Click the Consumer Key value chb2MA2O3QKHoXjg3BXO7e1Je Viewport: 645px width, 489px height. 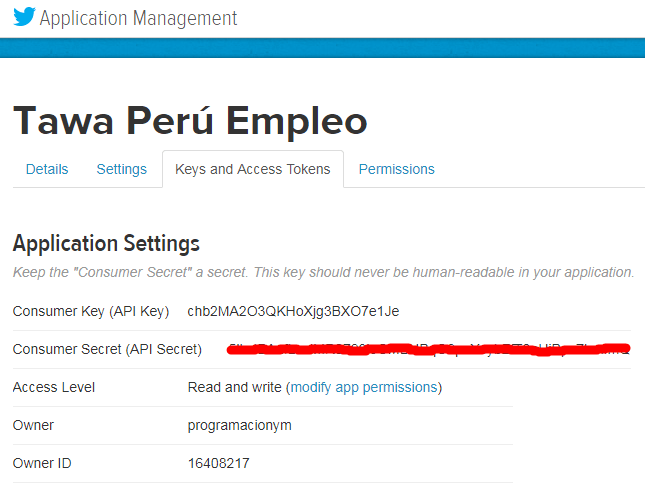(293, 311)
